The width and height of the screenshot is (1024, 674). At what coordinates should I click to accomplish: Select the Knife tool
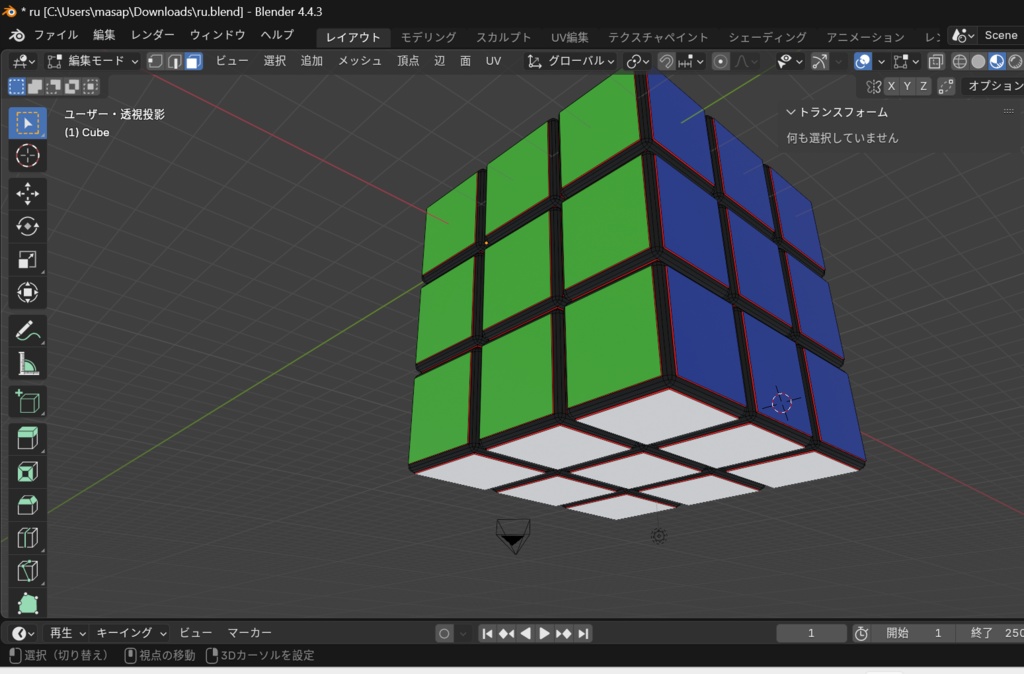[x=27, y=571]
